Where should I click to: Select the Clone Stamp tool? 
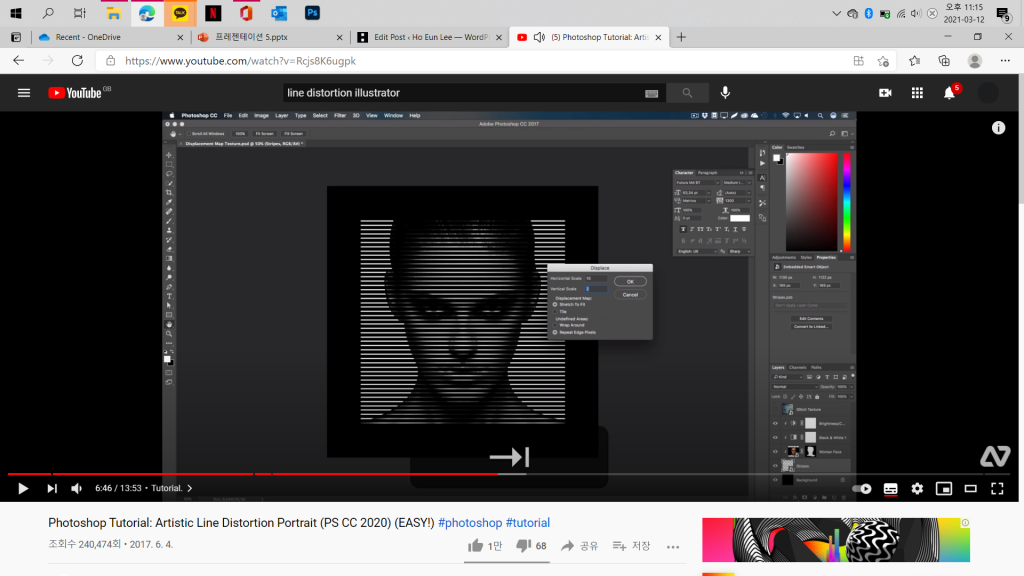169,231
